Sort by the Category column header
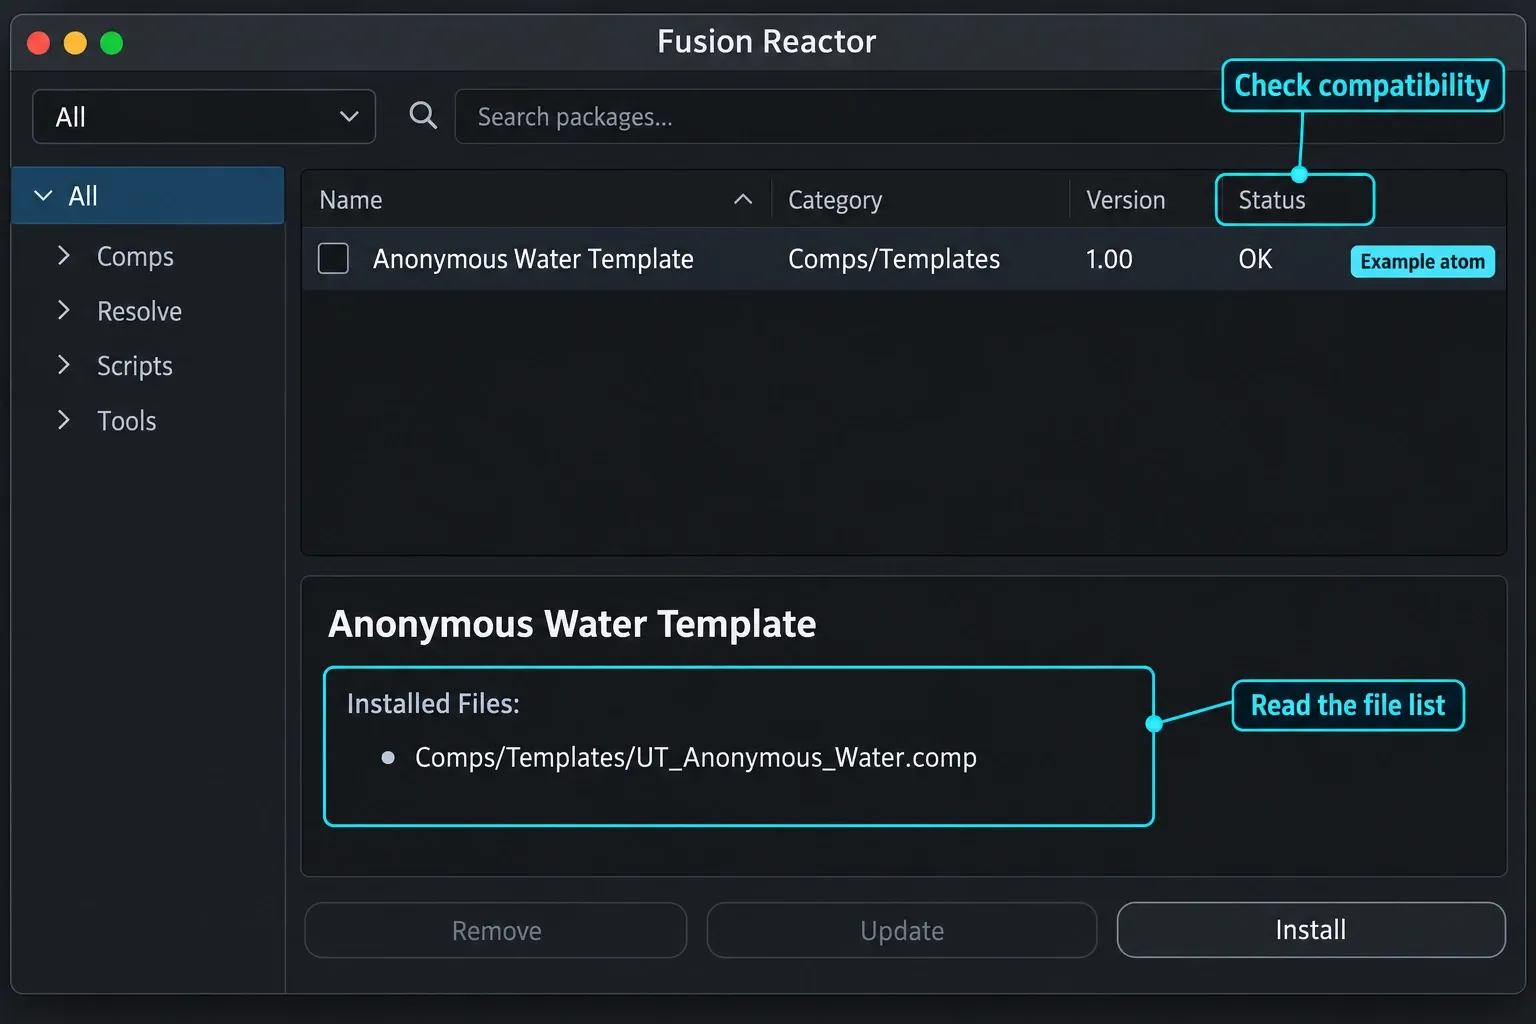1536x1024 pixels. pos(835,200)
